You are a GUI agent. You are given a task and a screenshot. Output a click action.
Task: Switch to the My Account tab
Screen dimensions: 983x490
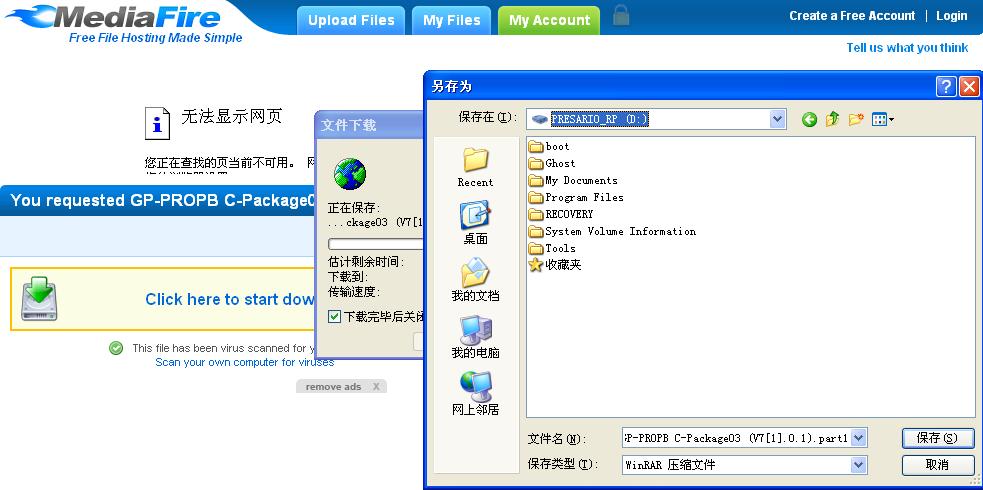click(549, 20)
